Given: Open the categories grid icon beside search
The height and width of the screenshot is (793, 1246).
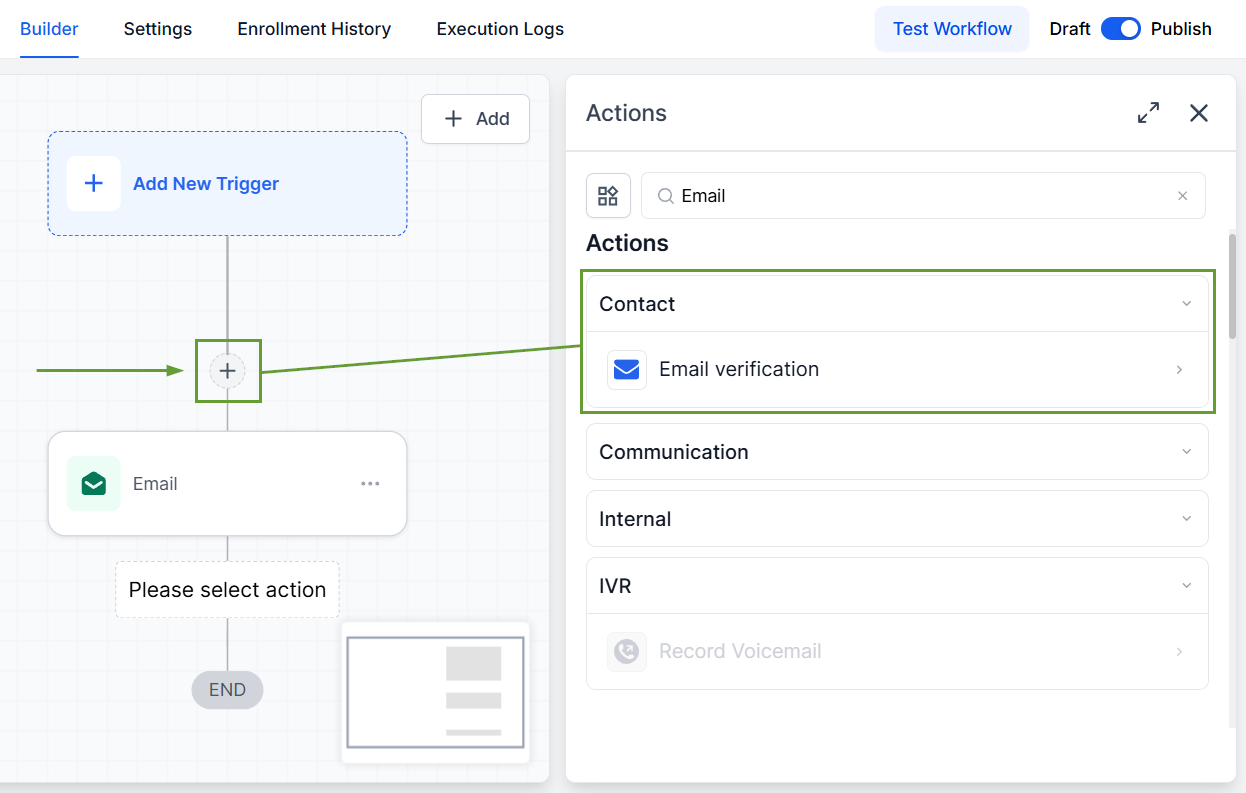Looking at the screenshot, I should (608, 196).
